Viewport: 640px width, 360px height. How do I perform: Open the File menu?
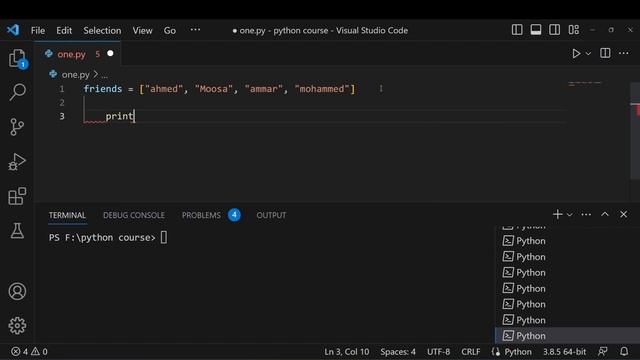(38, 31)
